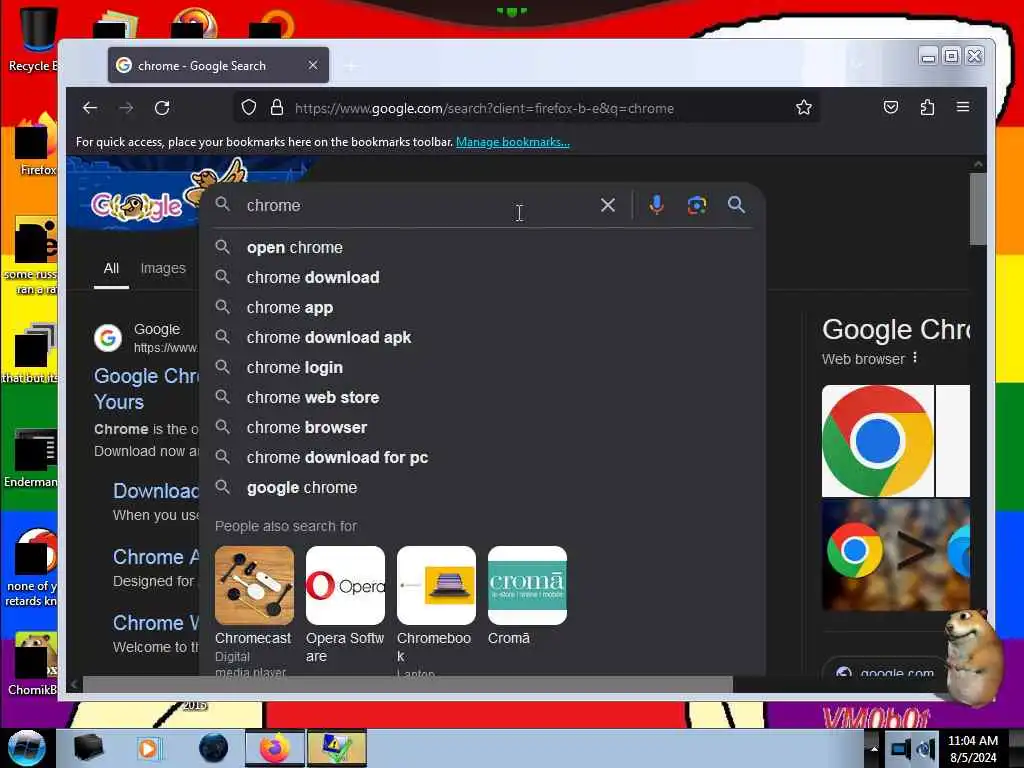Select the chrome - Google Search tab
1024x768 pixels.
point(218,65)
